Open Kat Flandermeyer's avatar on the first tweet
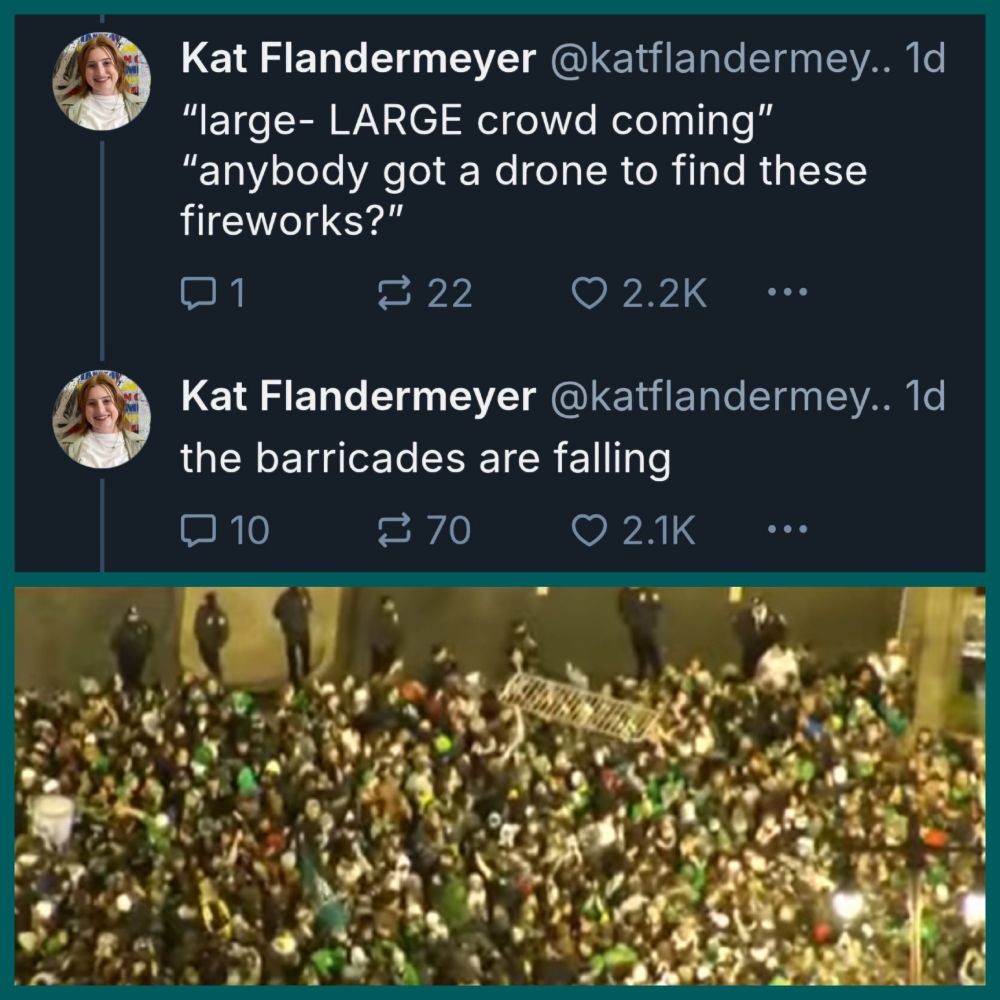The width and height of the screenshot is (1000, 1000). (101, 82)
